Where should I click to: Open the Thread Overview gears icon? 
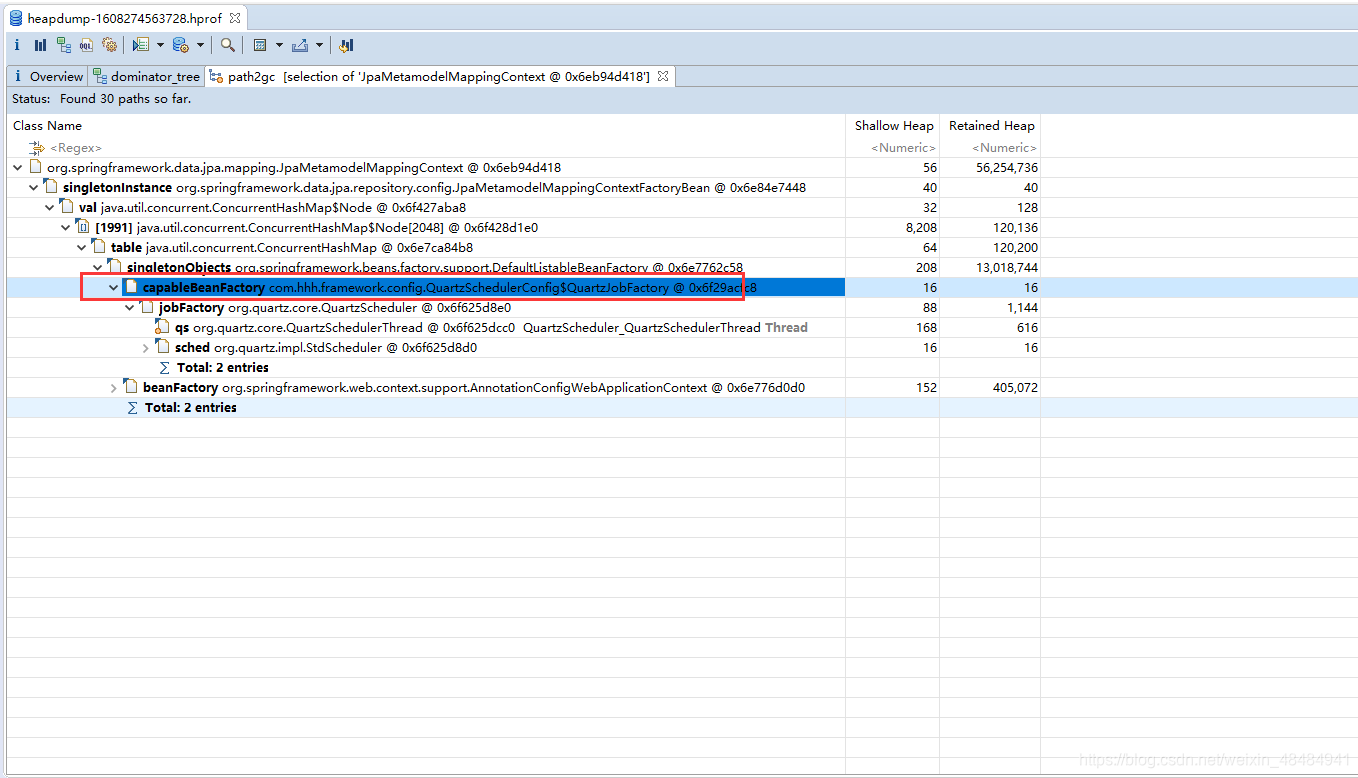click(109, 45)
